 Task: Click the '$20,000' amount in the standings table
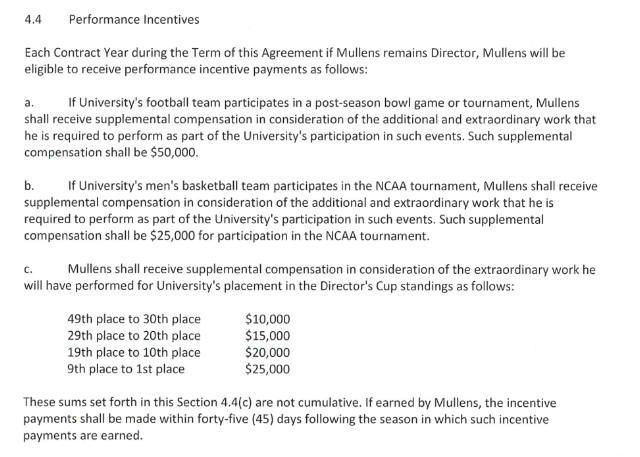268,353
